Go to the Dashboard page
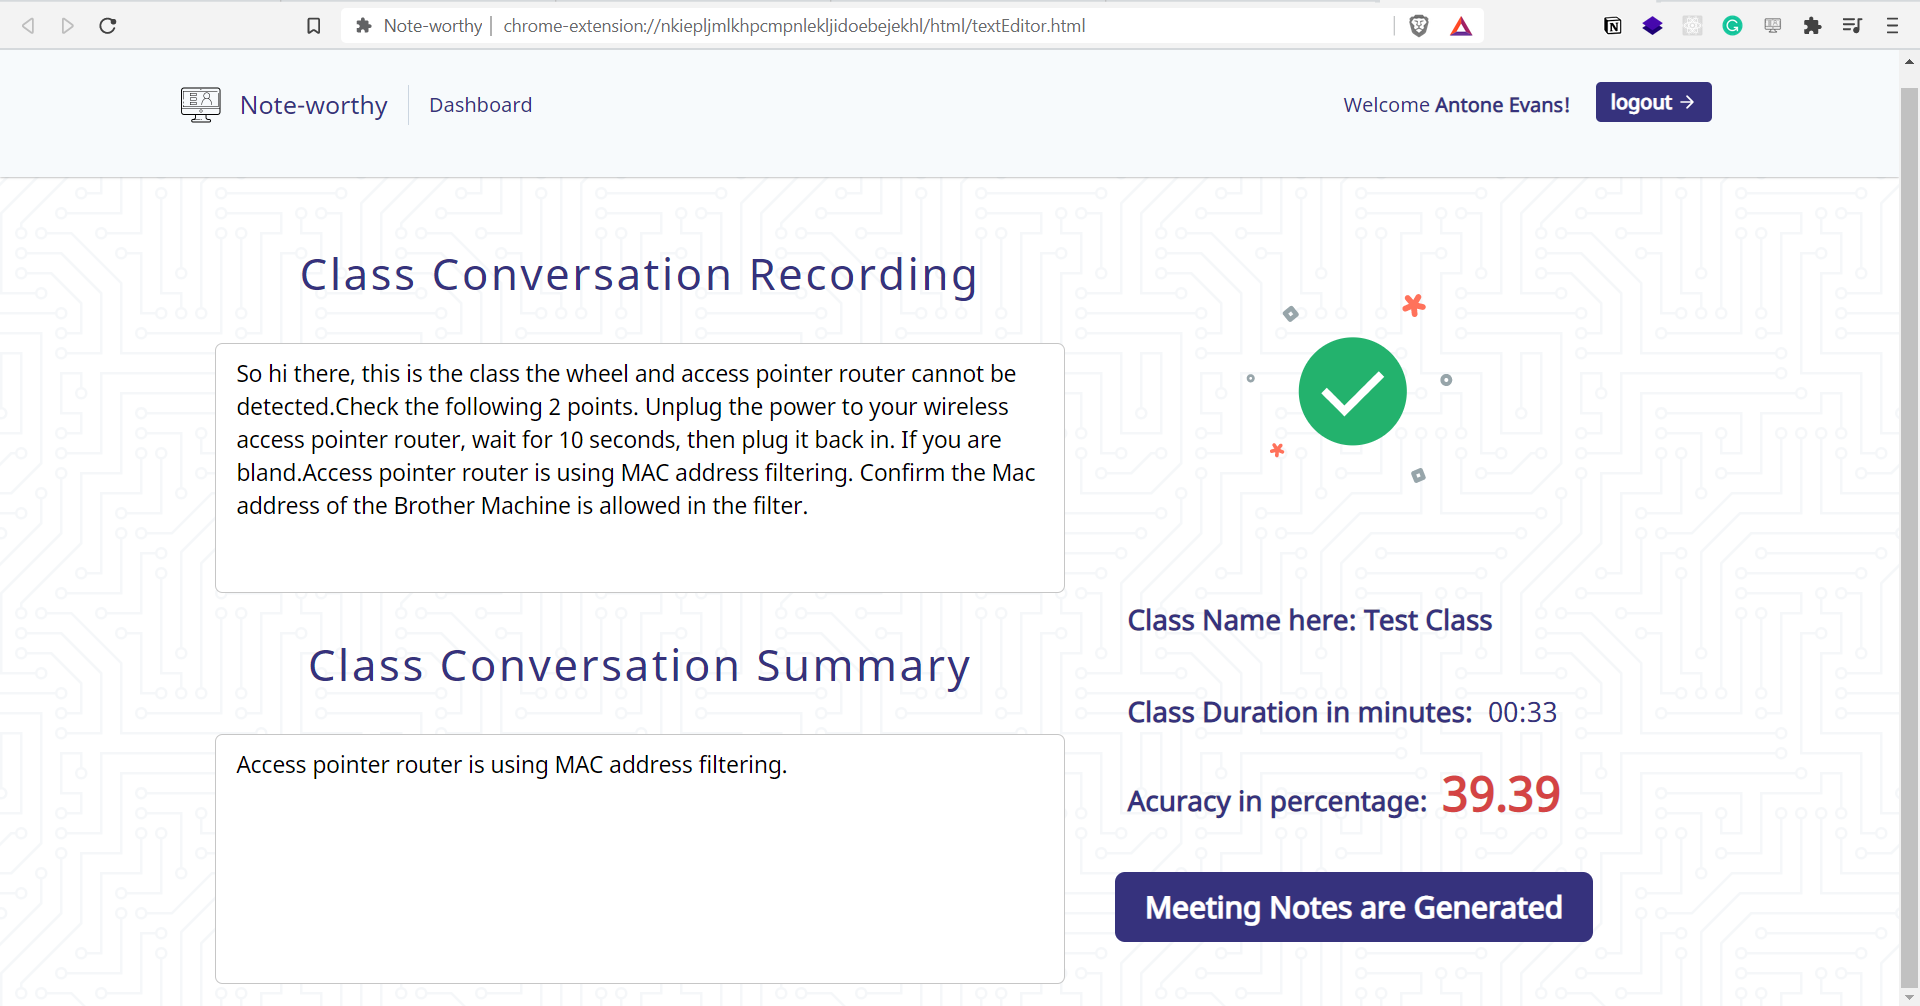The width and height of the screenshot is (1920, 1006). [x=481, y=105]
